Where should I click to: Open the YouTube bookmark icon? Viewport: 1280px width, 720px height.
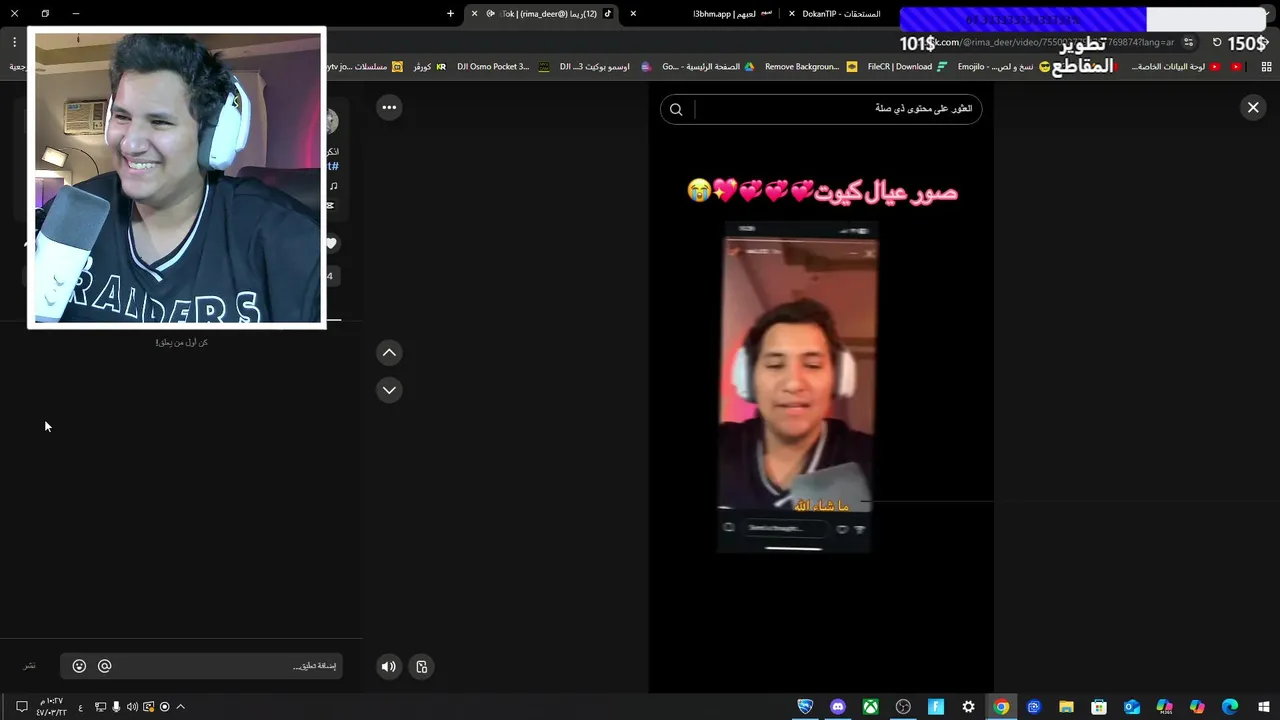coord(1237,67)
